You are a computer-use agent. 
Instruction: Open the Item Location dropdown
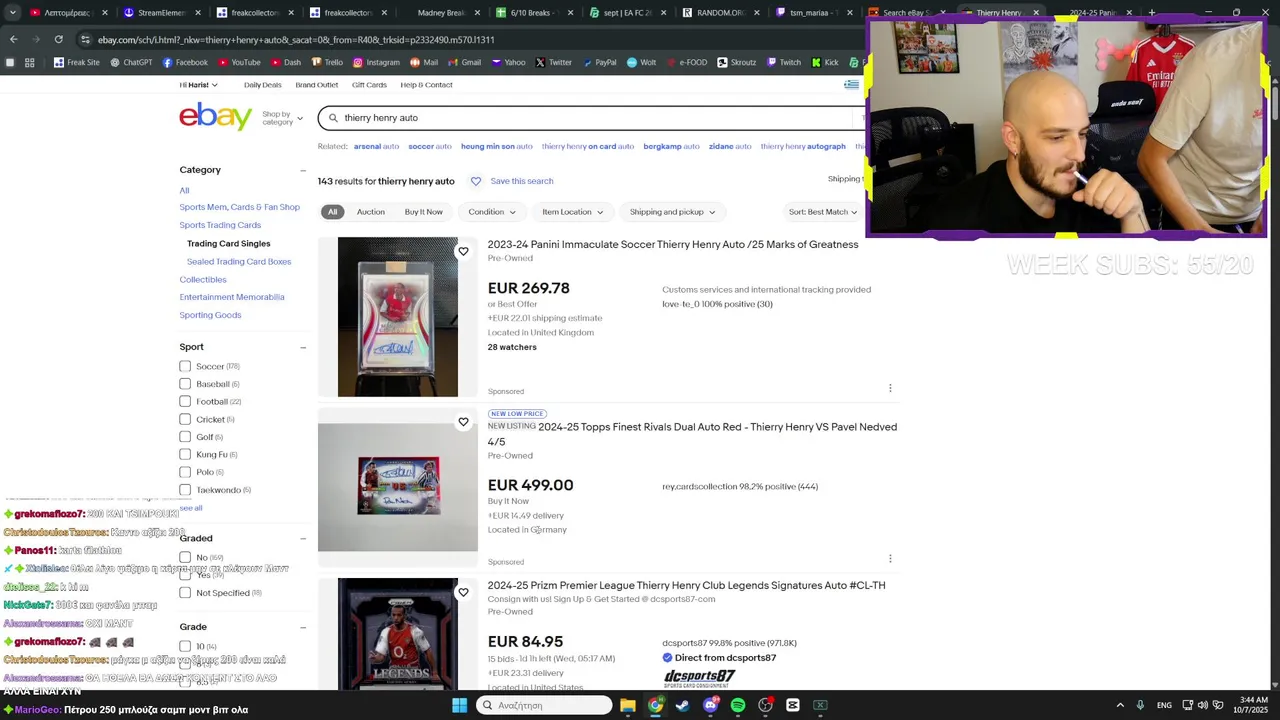pyautogui.click(x=573, y=212)
